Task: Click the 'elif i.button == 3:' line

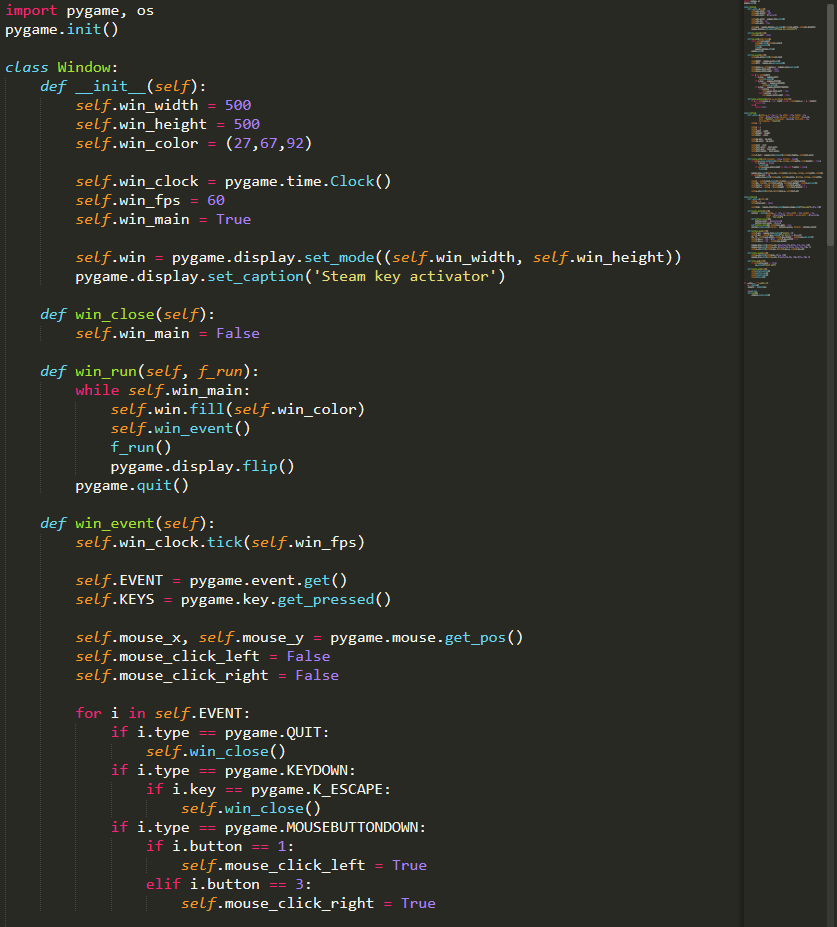Action: click(229, 884)
